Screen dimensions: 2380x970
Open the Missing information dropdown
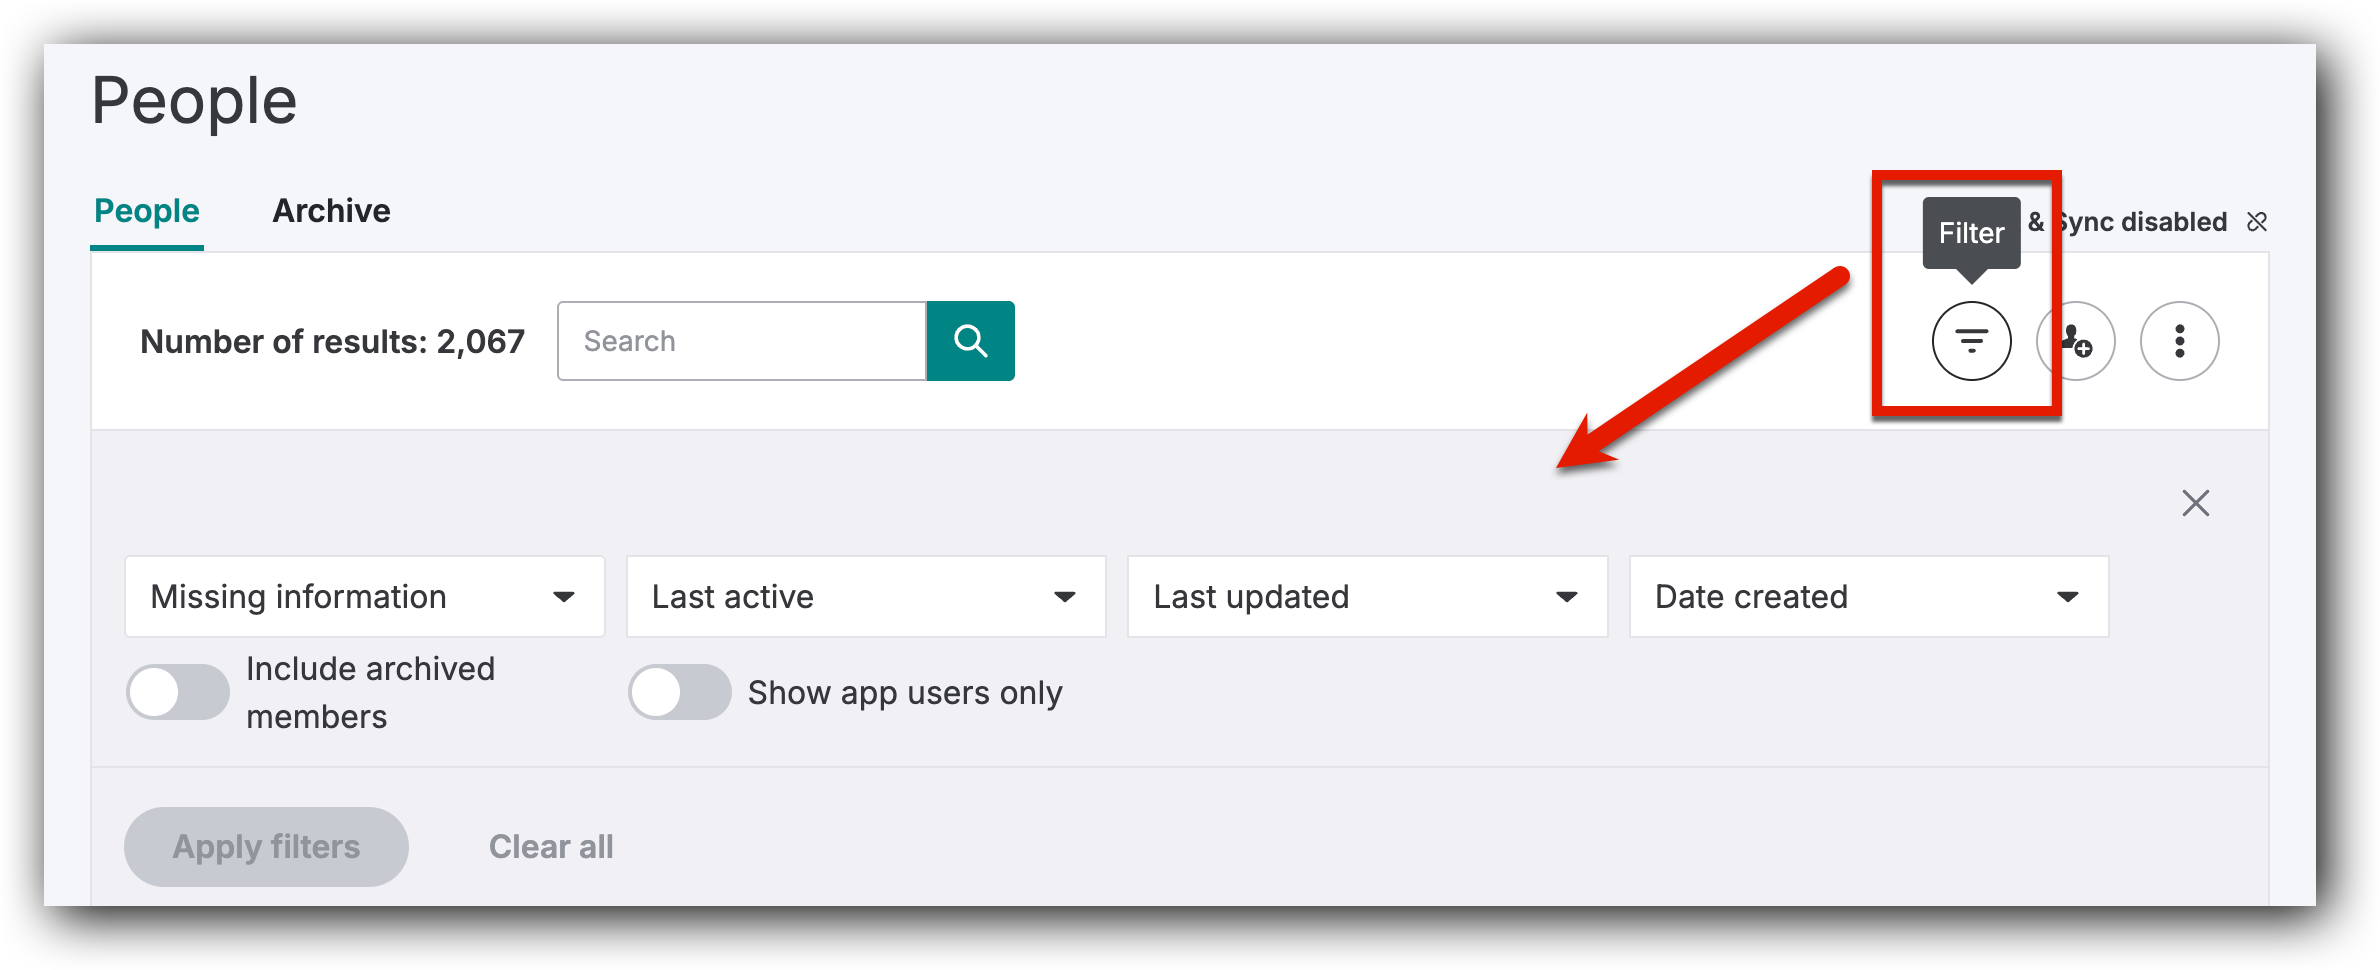(x=364, y=596)
